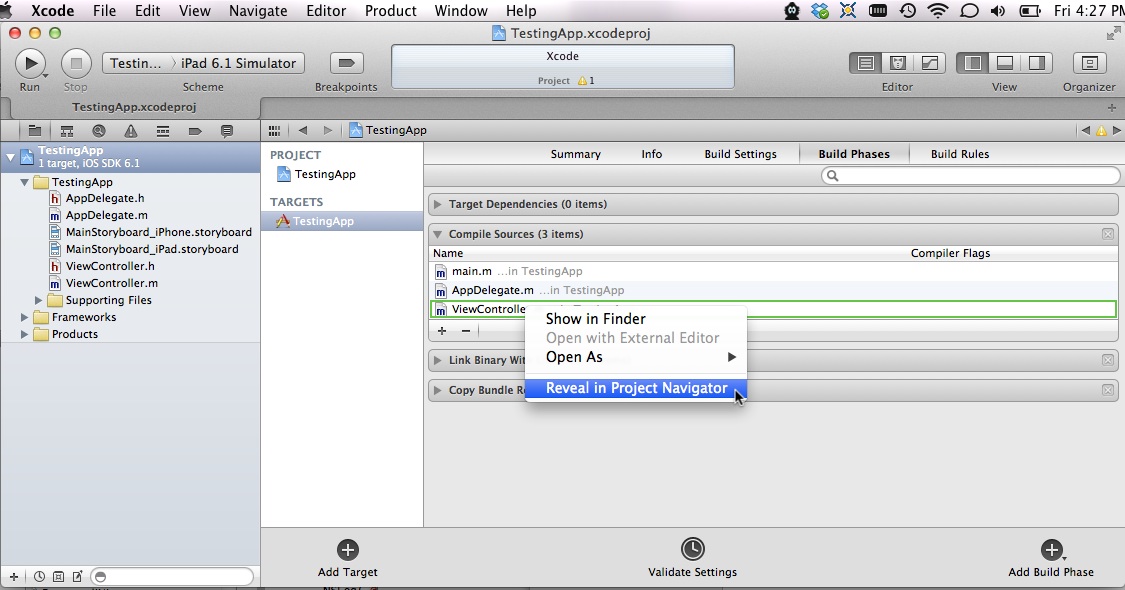Viewport: 1125px width, 590px height.
Task: Switch to the Build Settings tab
Action: click(x=742, y=153)
